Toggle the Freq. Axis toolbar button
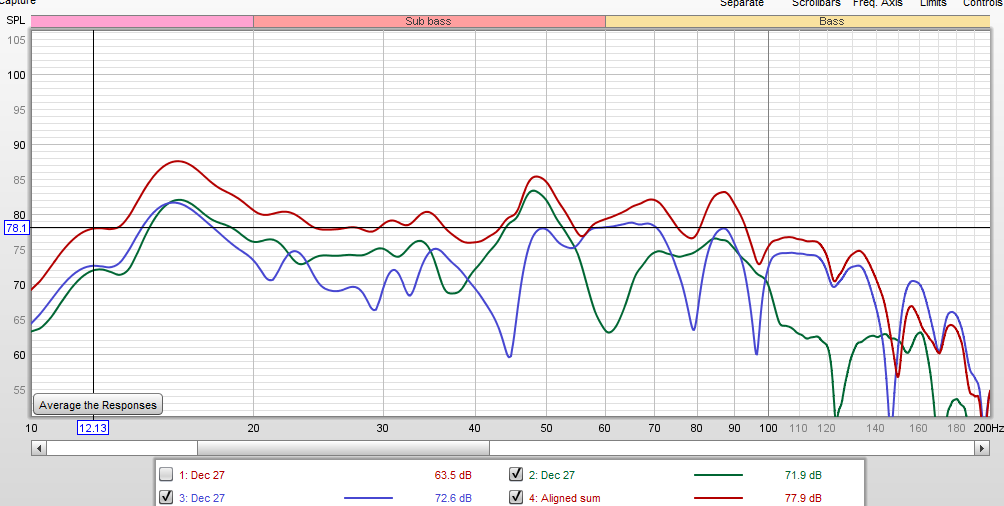The image size is (1004, 506). coord(878,3)
